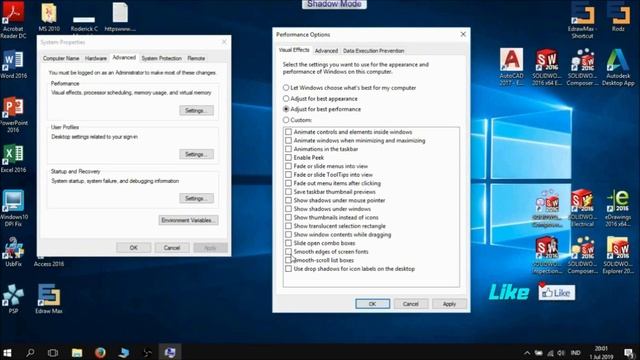Choose the Custom radio option
Image resolution: width=640 pixels, height=360 pixels.
point(297,120)
